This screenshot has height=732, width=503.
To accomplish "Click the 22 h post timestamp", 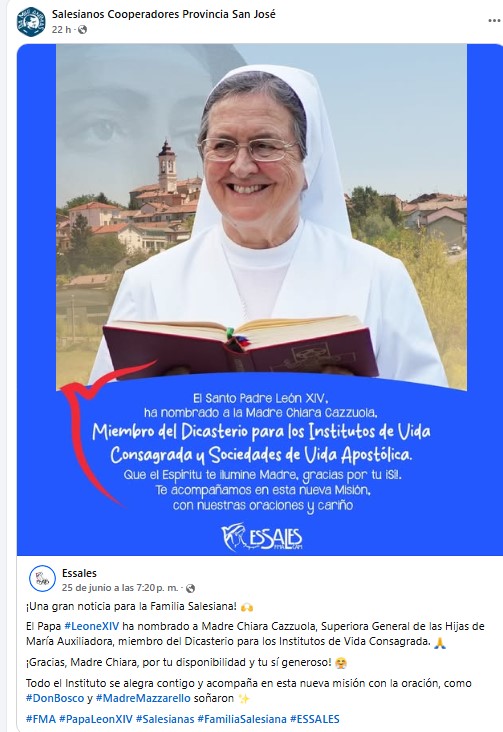I will tap(61, 30).
